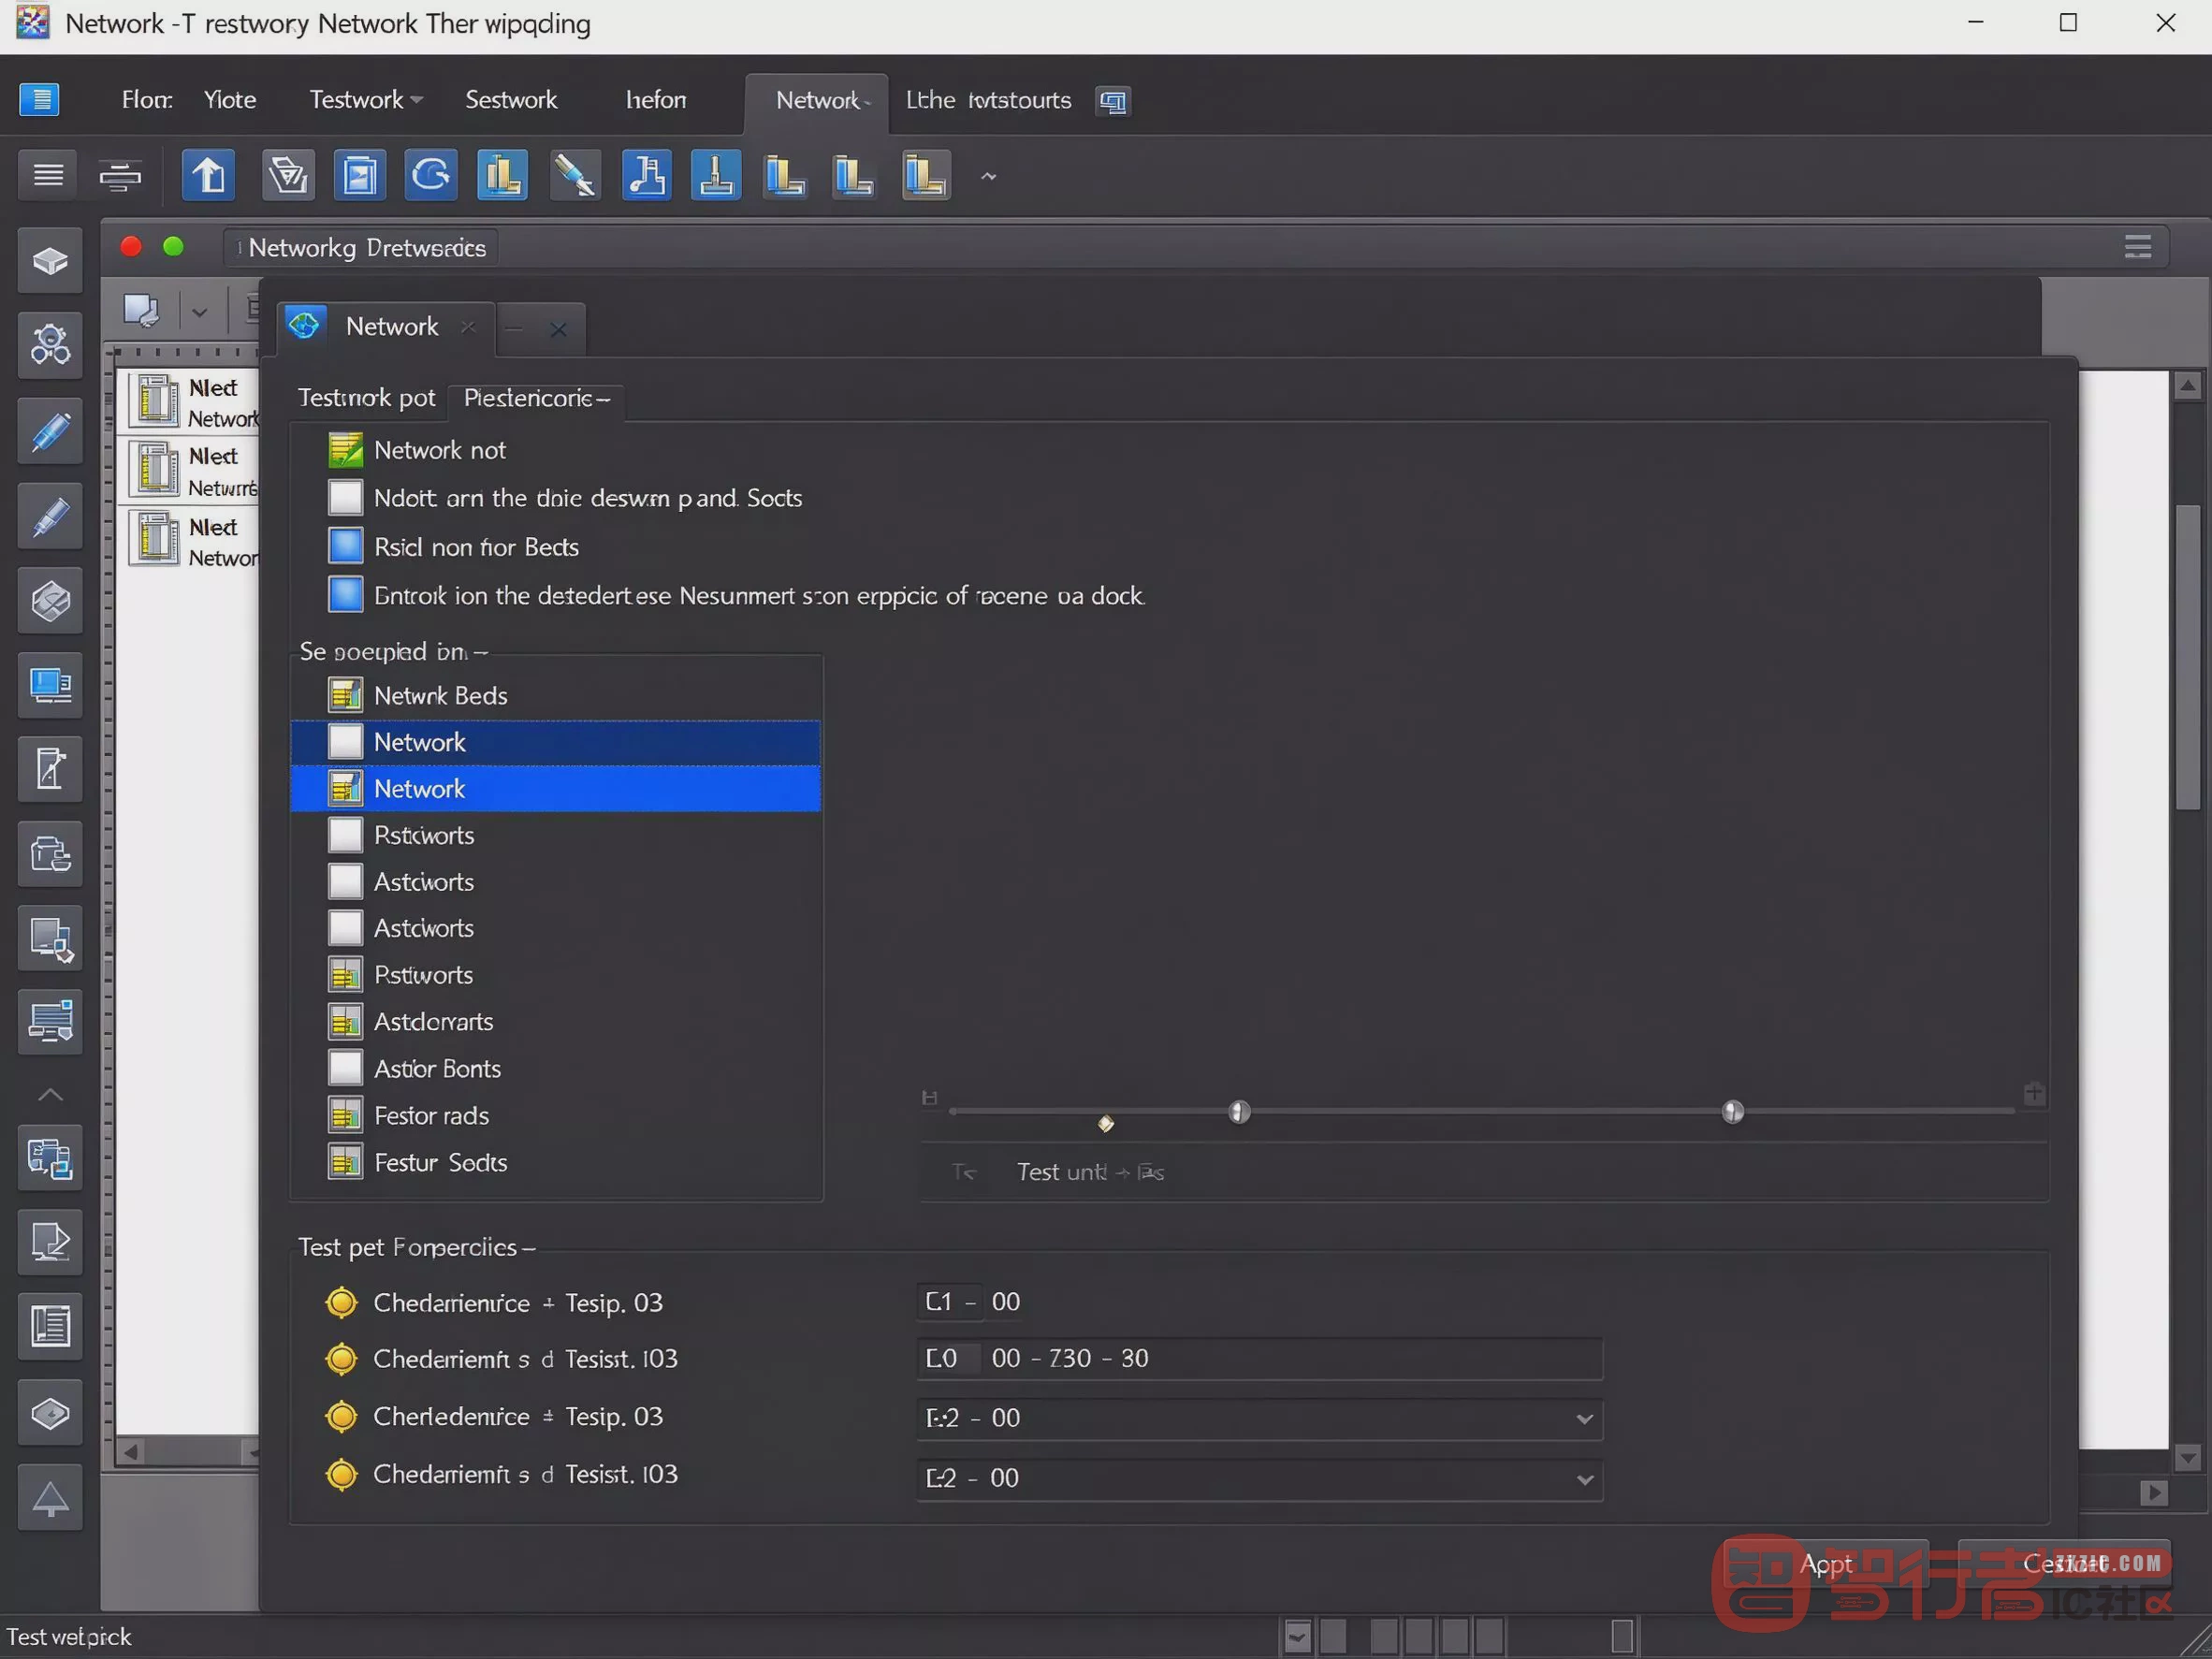This screenshot has height=1659, width=2212.
Task: Click the Appt button
Action: point(1826,1564)
